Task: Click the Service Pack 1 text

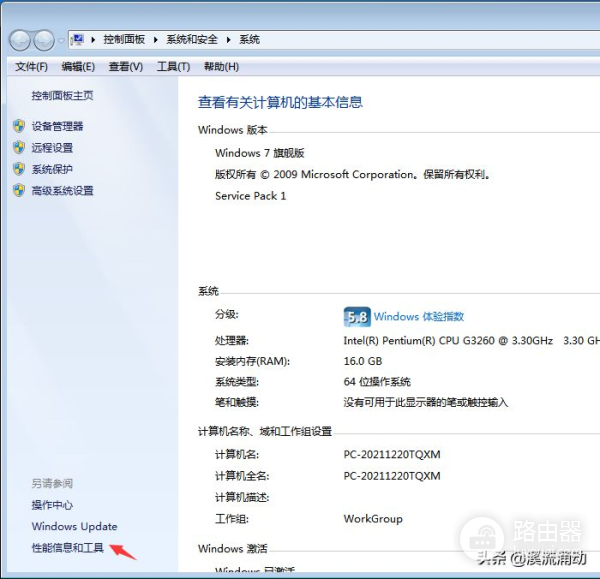Action: pos(251,196)
